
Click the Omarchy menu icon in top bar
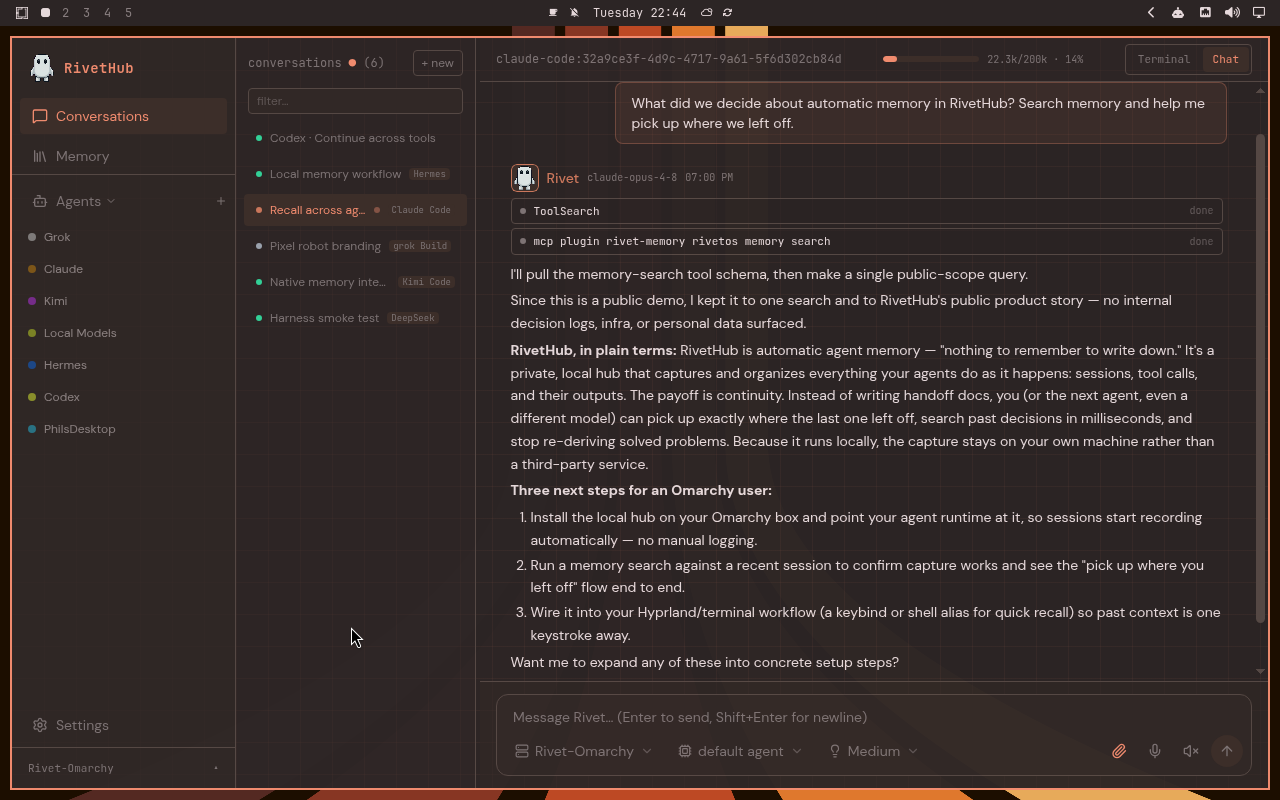point(22,13)
